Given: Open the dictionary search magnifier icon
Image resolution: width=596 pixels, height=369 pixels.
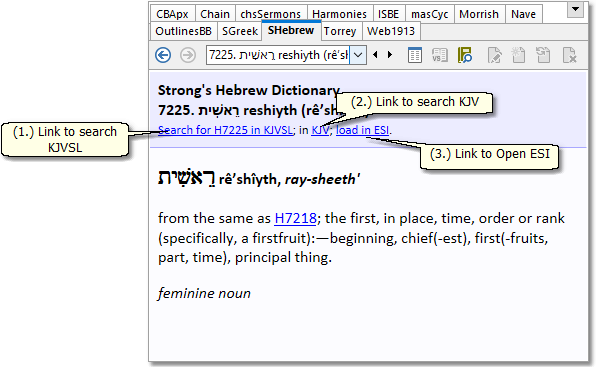Looking at the screenshot, I should 465,55.
